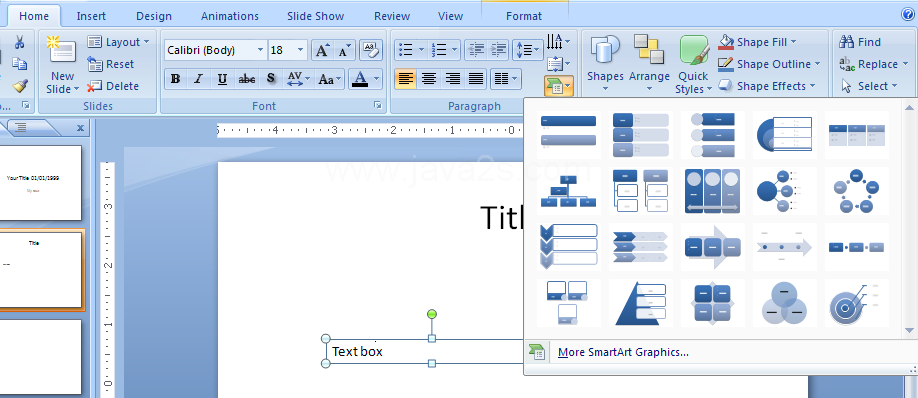Choose the Table List SmartArt layout
The width and height of the screenshot is (918, 398).
pyautogui.click(x=857, y=135)
